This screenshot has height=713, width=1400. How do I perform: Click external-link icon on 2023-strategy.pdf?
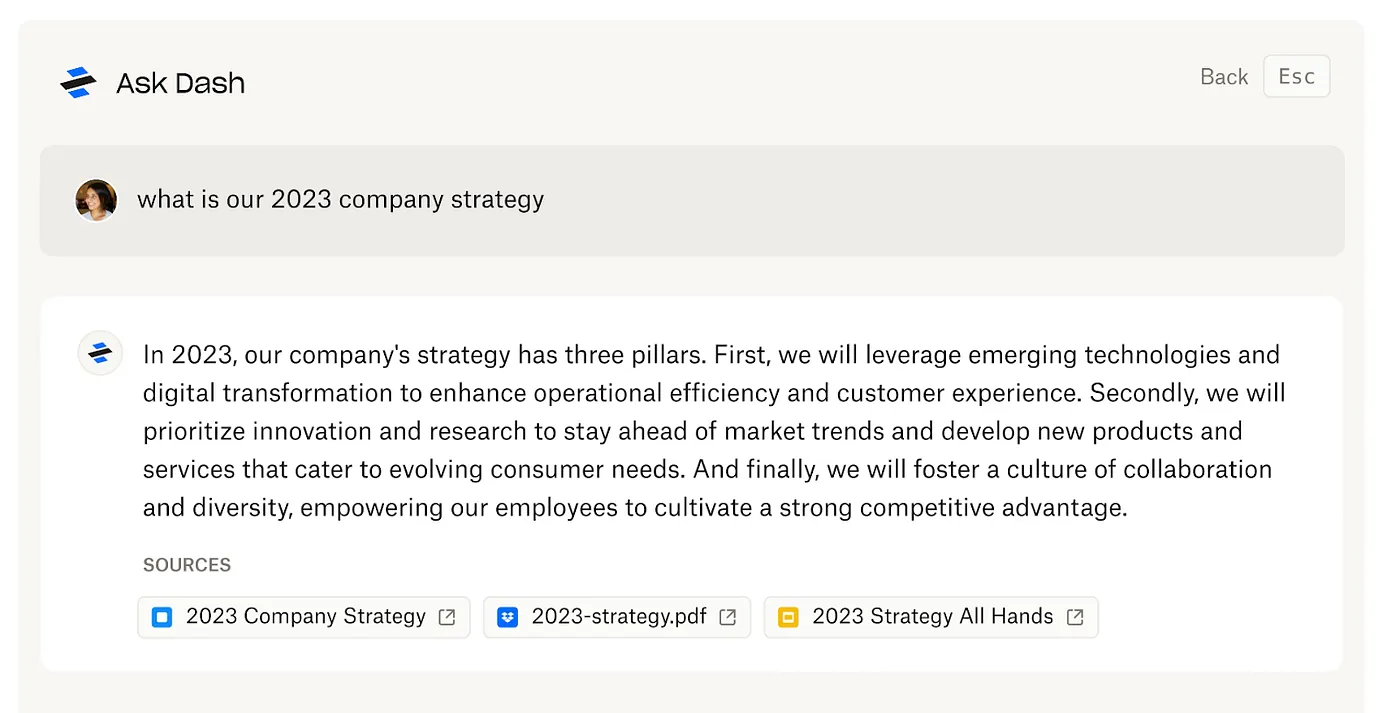[x=728, y=617]
